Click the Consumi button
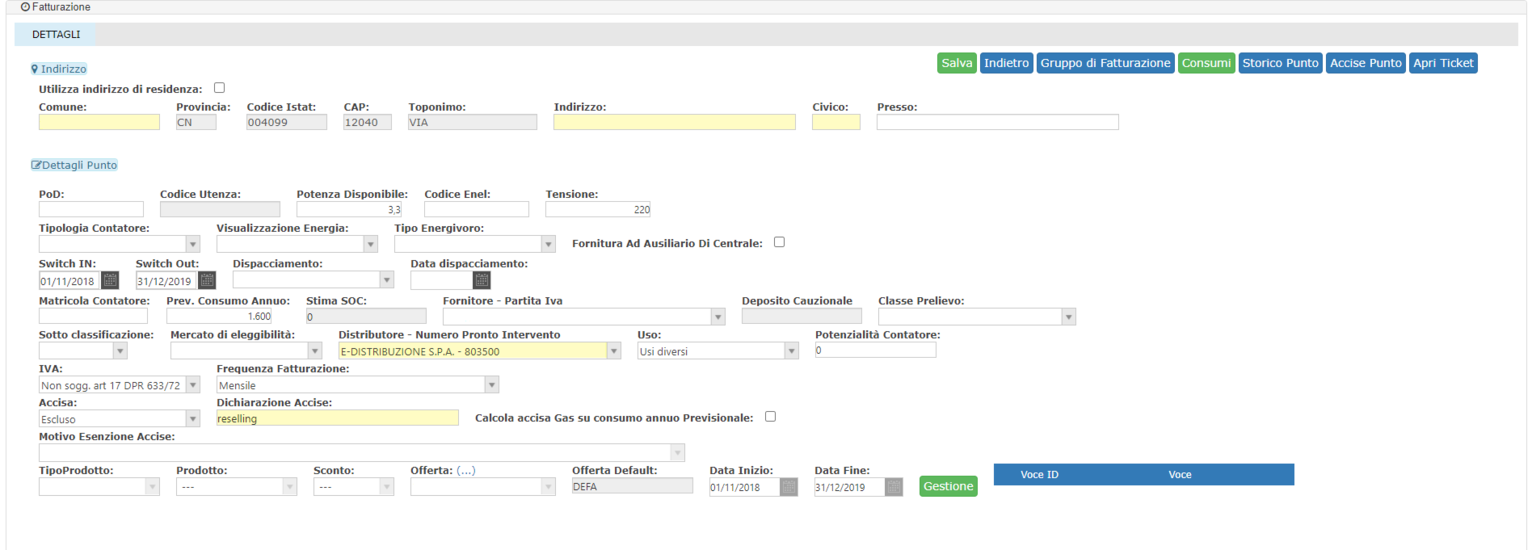 (1206, 63)
